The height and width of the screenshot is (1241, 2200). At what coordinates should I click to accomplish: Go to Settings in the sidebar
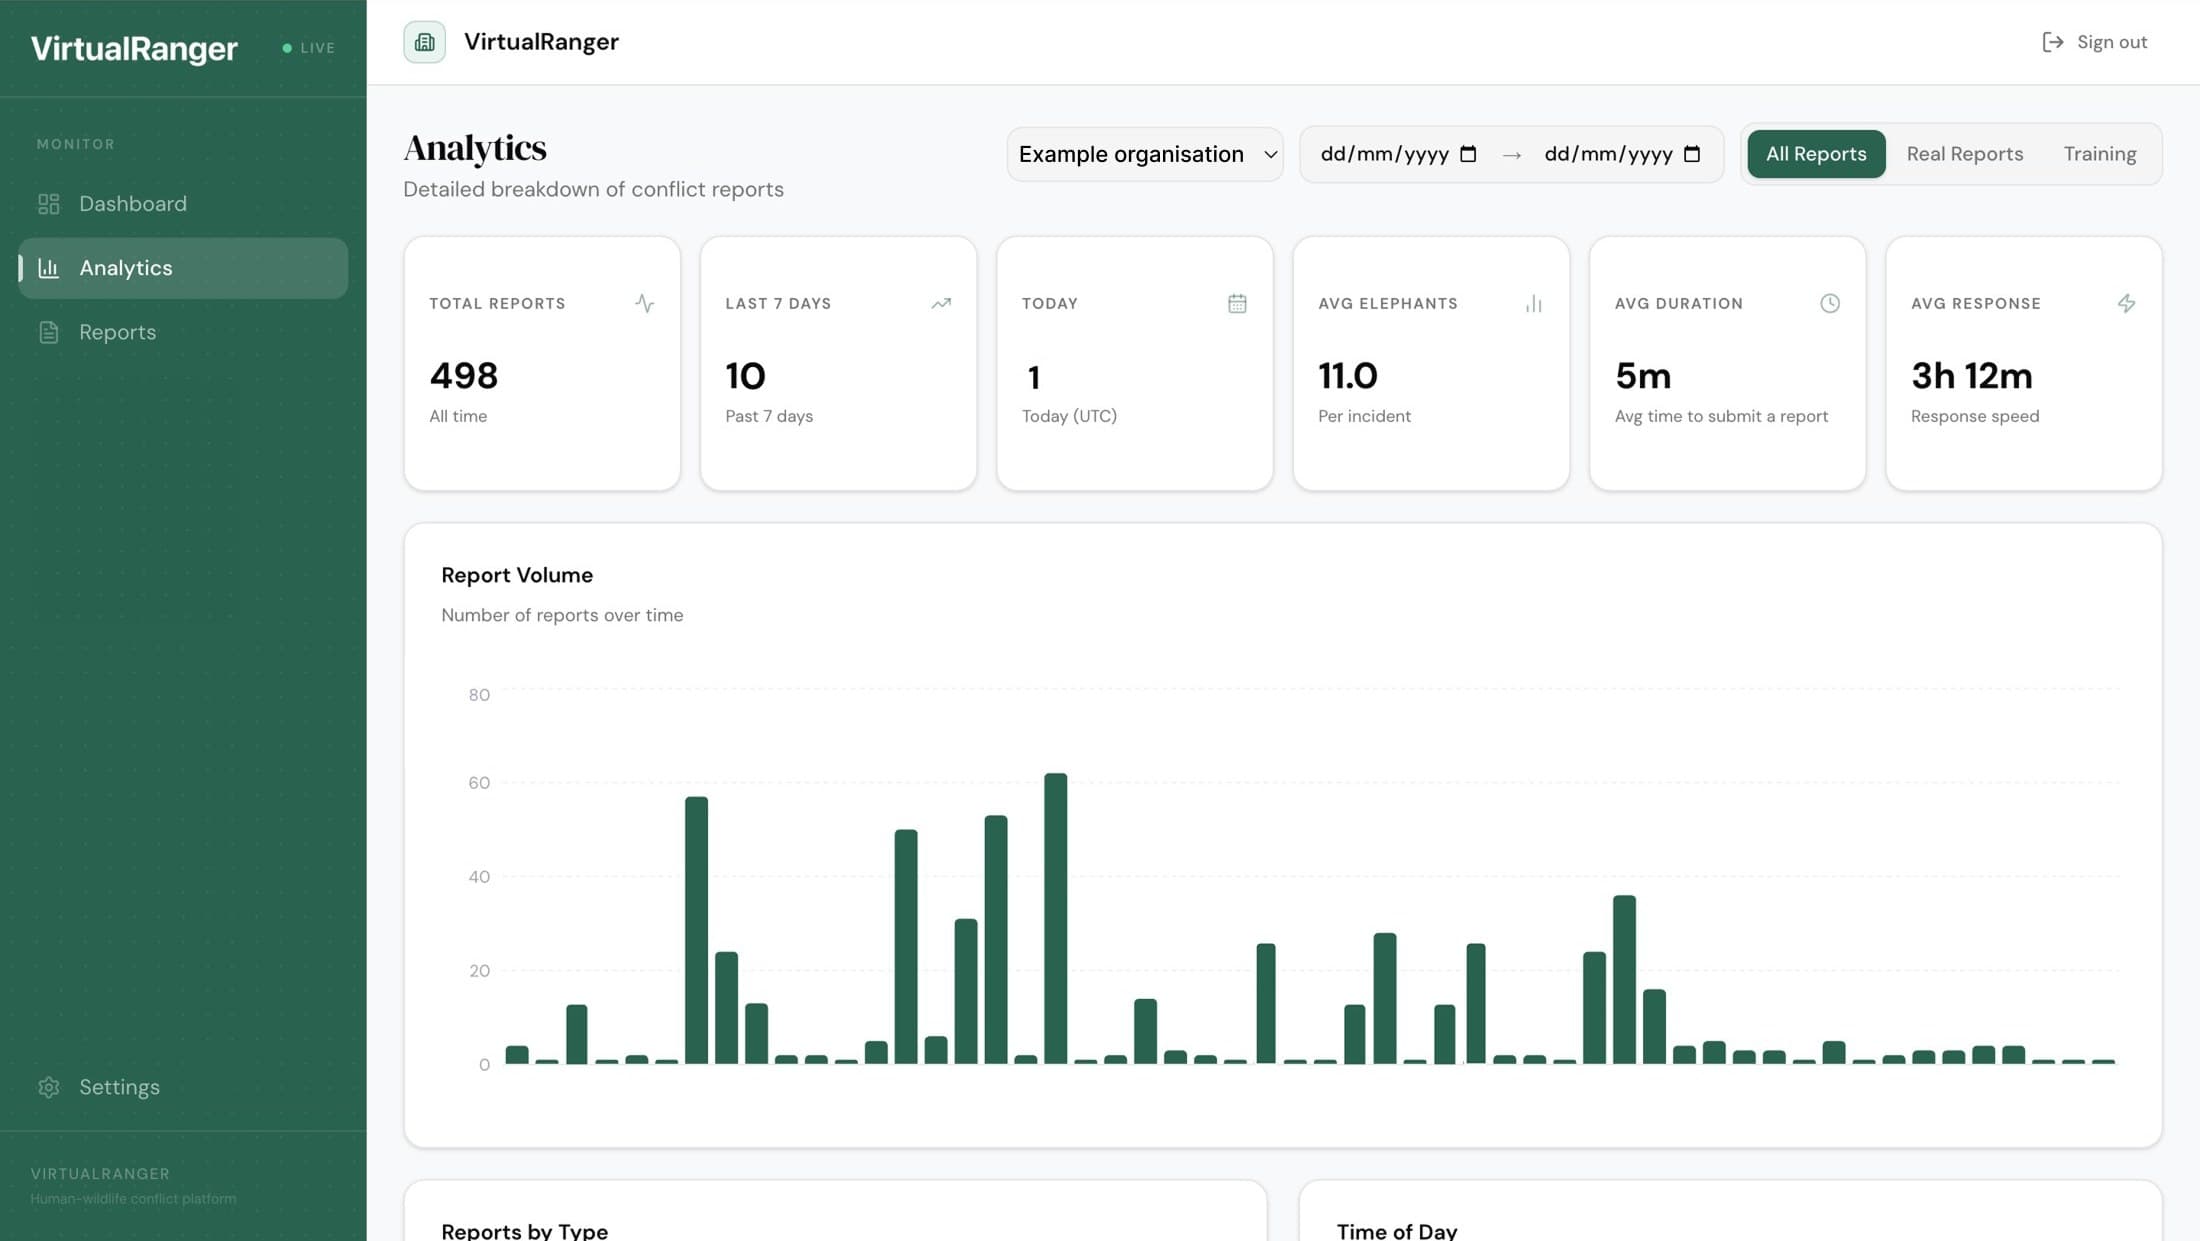[x=183, y=1087]
